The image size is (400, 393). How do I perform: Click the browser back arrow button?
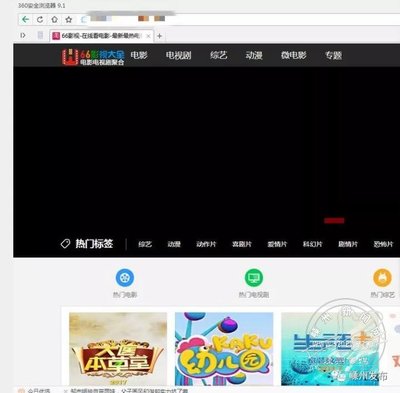pyautogui.click(x=25, y=19)
